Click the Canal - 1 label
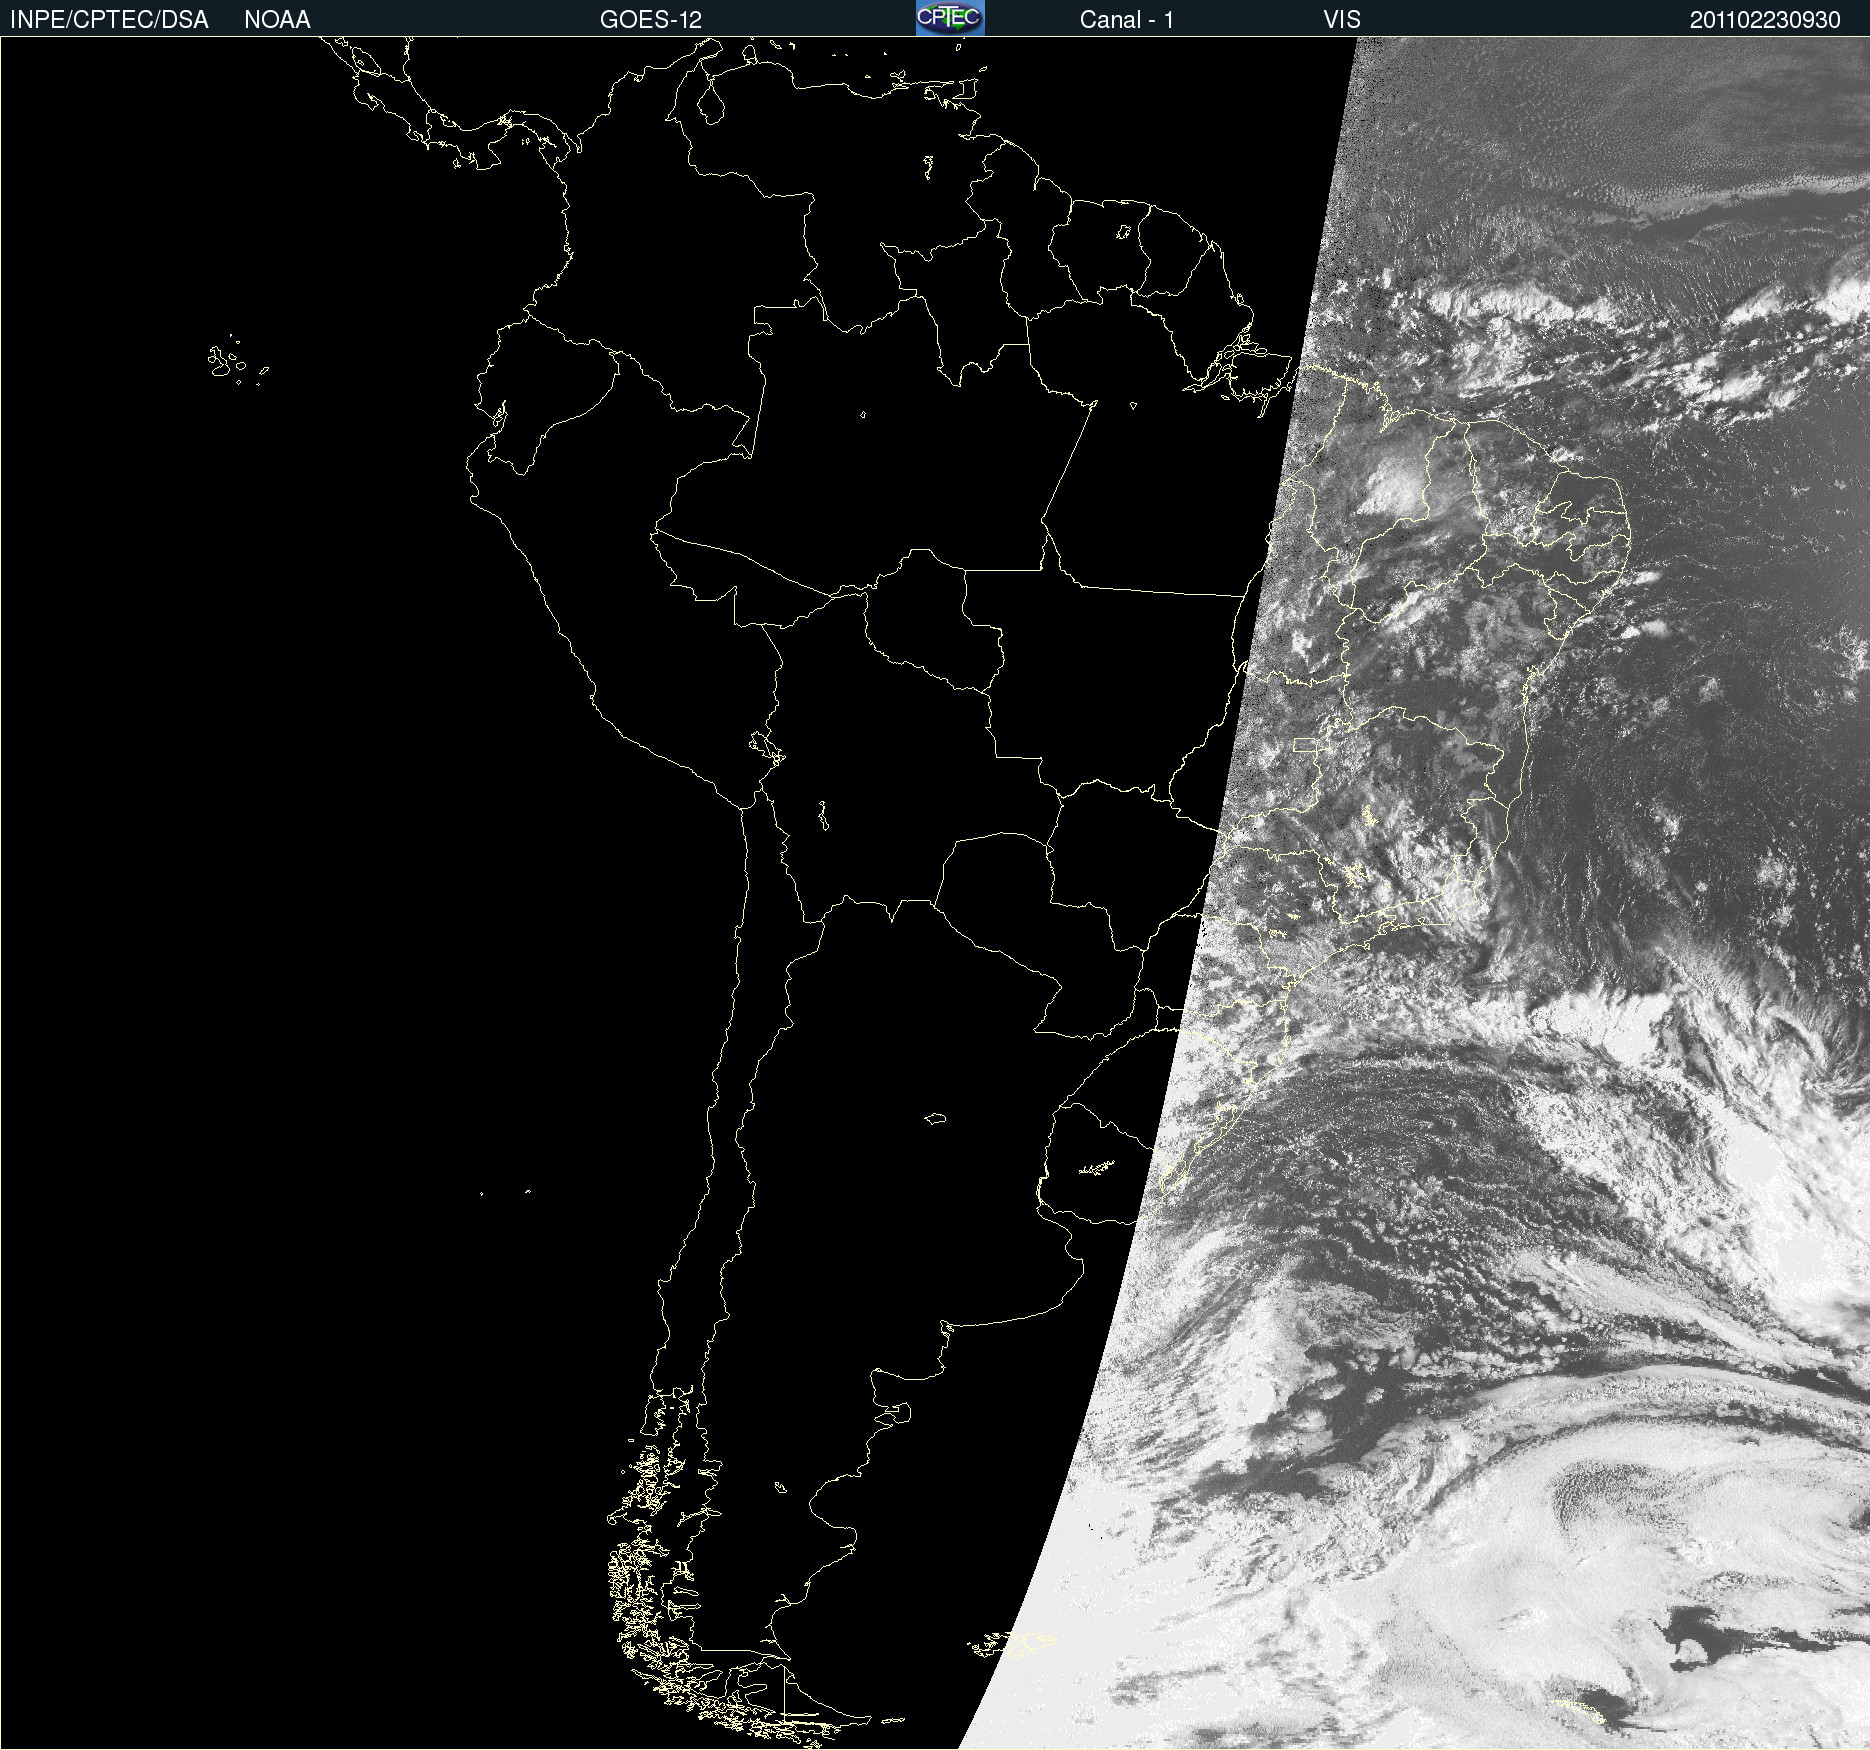1870x1750 pixels. [x=1126, y=20]
